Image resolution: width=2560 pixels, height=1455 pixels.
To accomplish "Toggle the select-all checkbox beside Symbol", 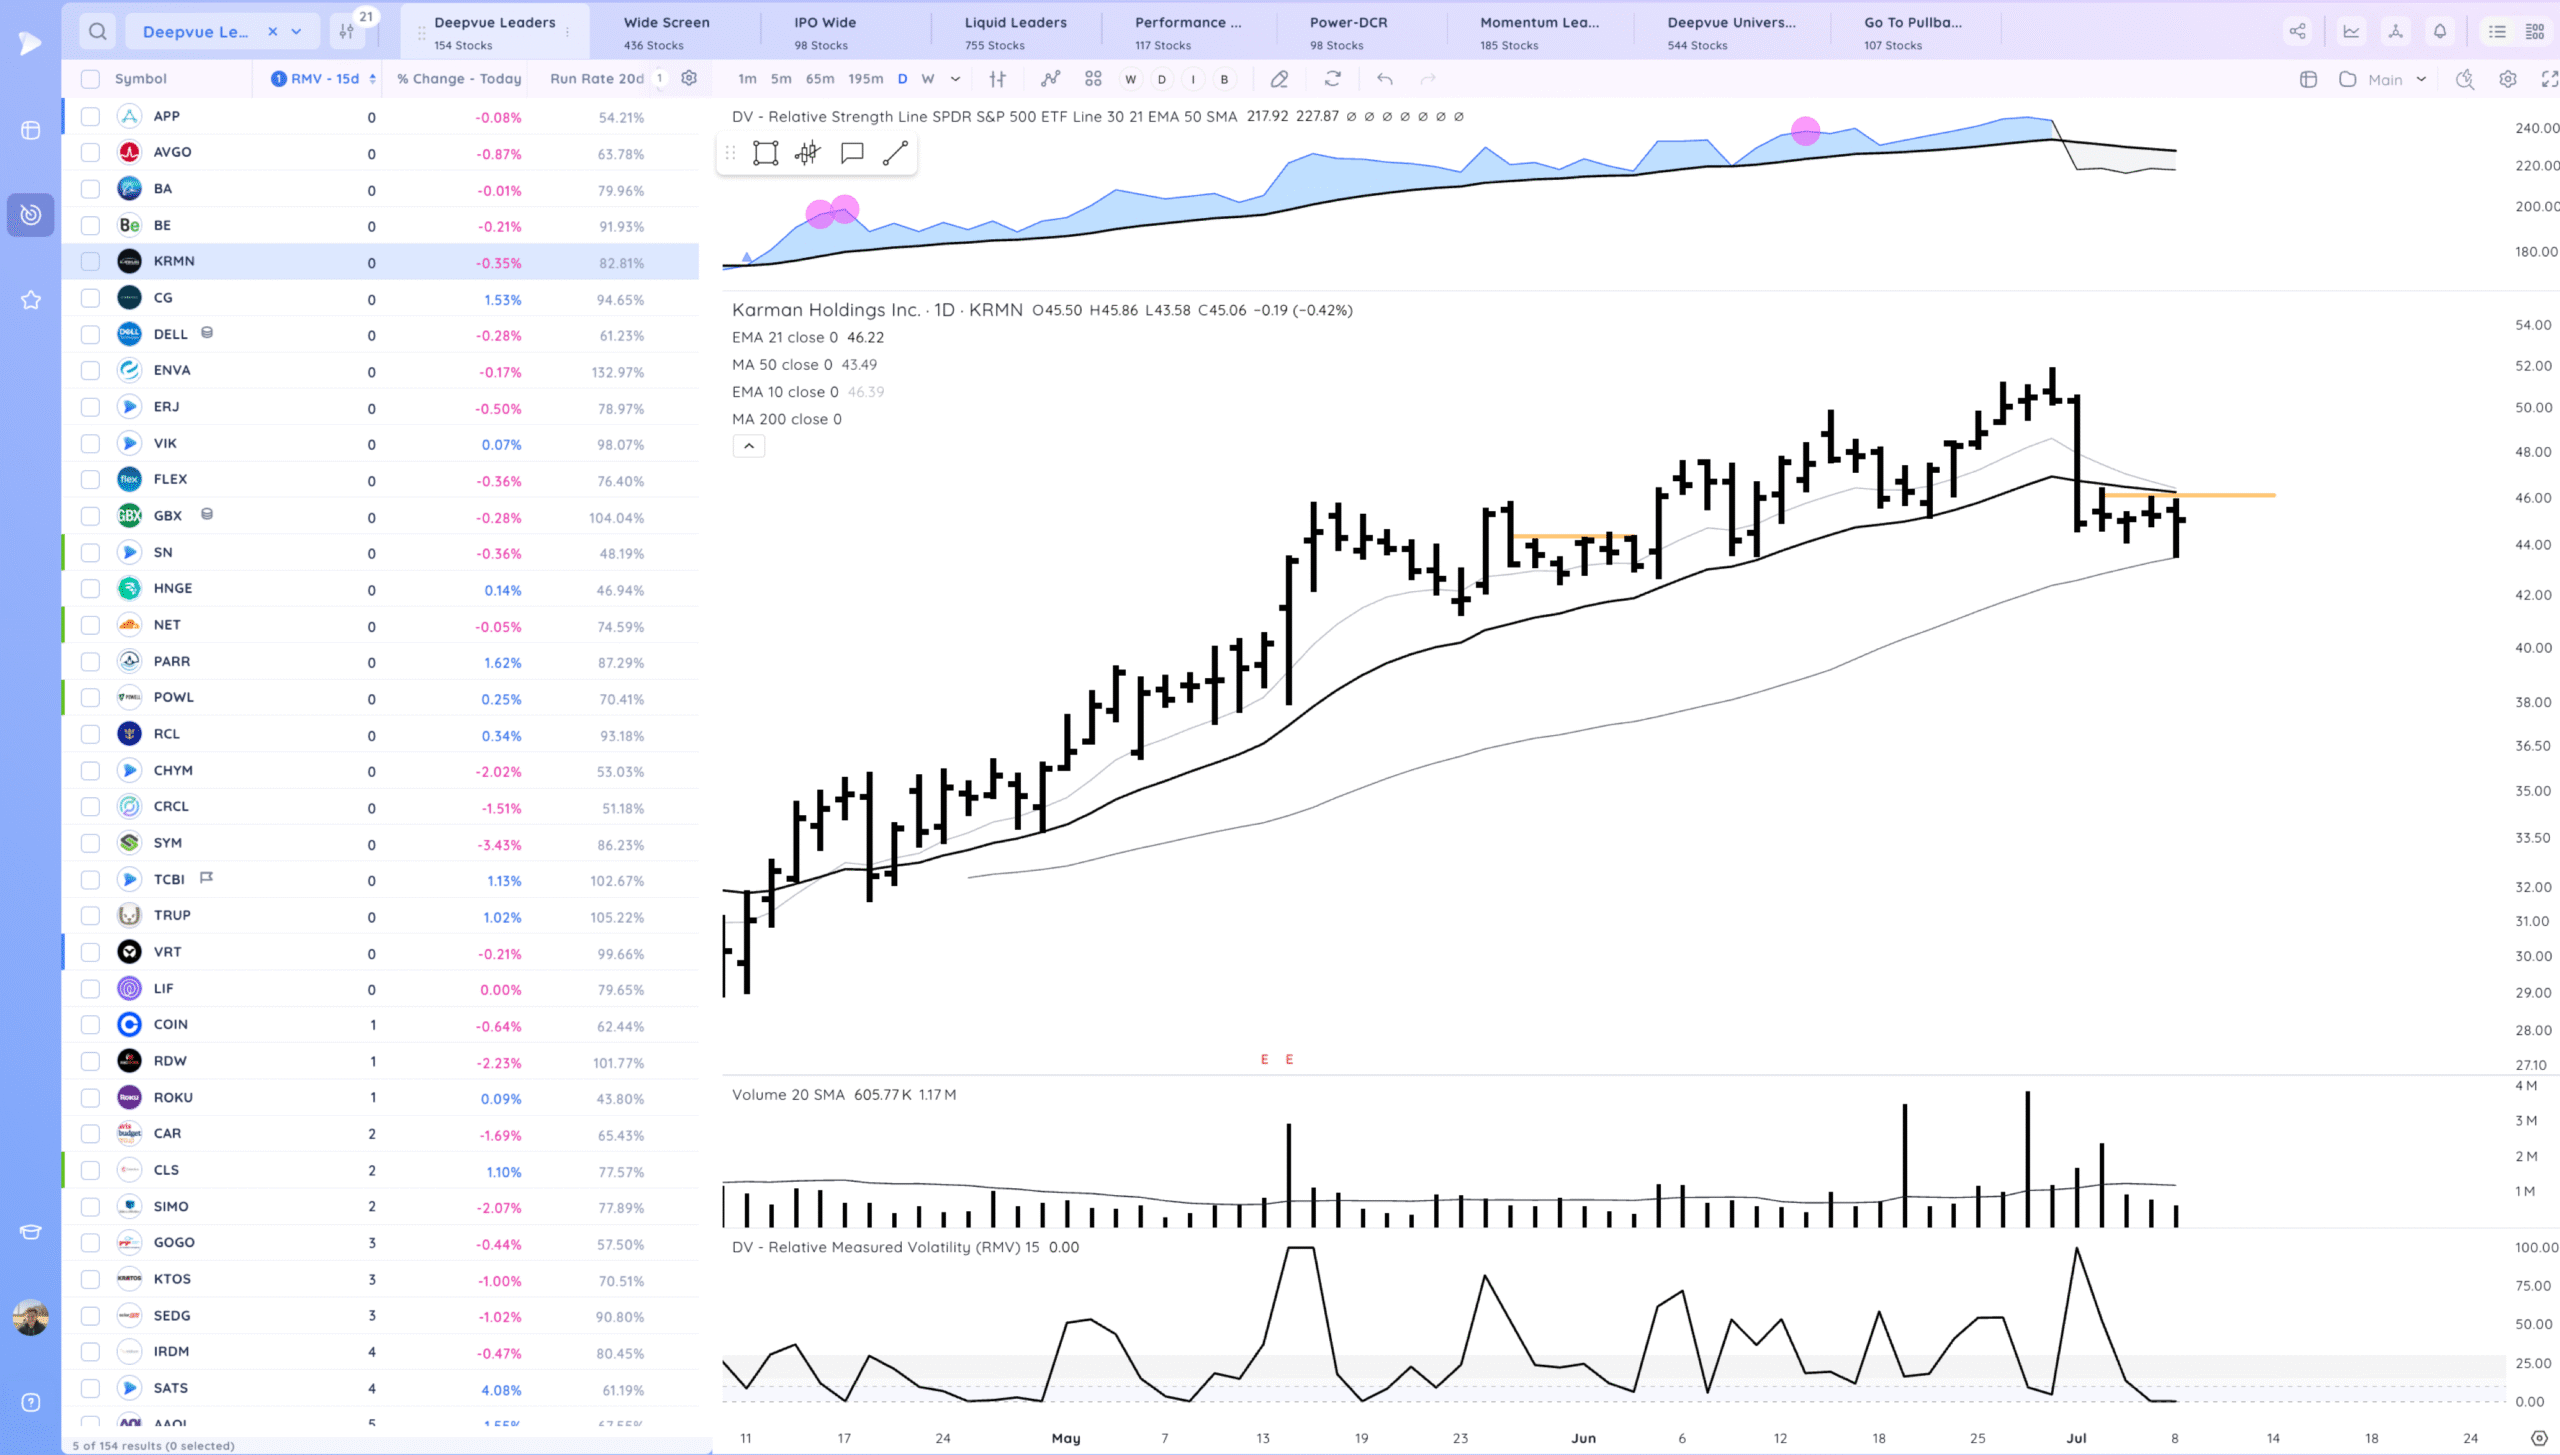I will point(90,79).
